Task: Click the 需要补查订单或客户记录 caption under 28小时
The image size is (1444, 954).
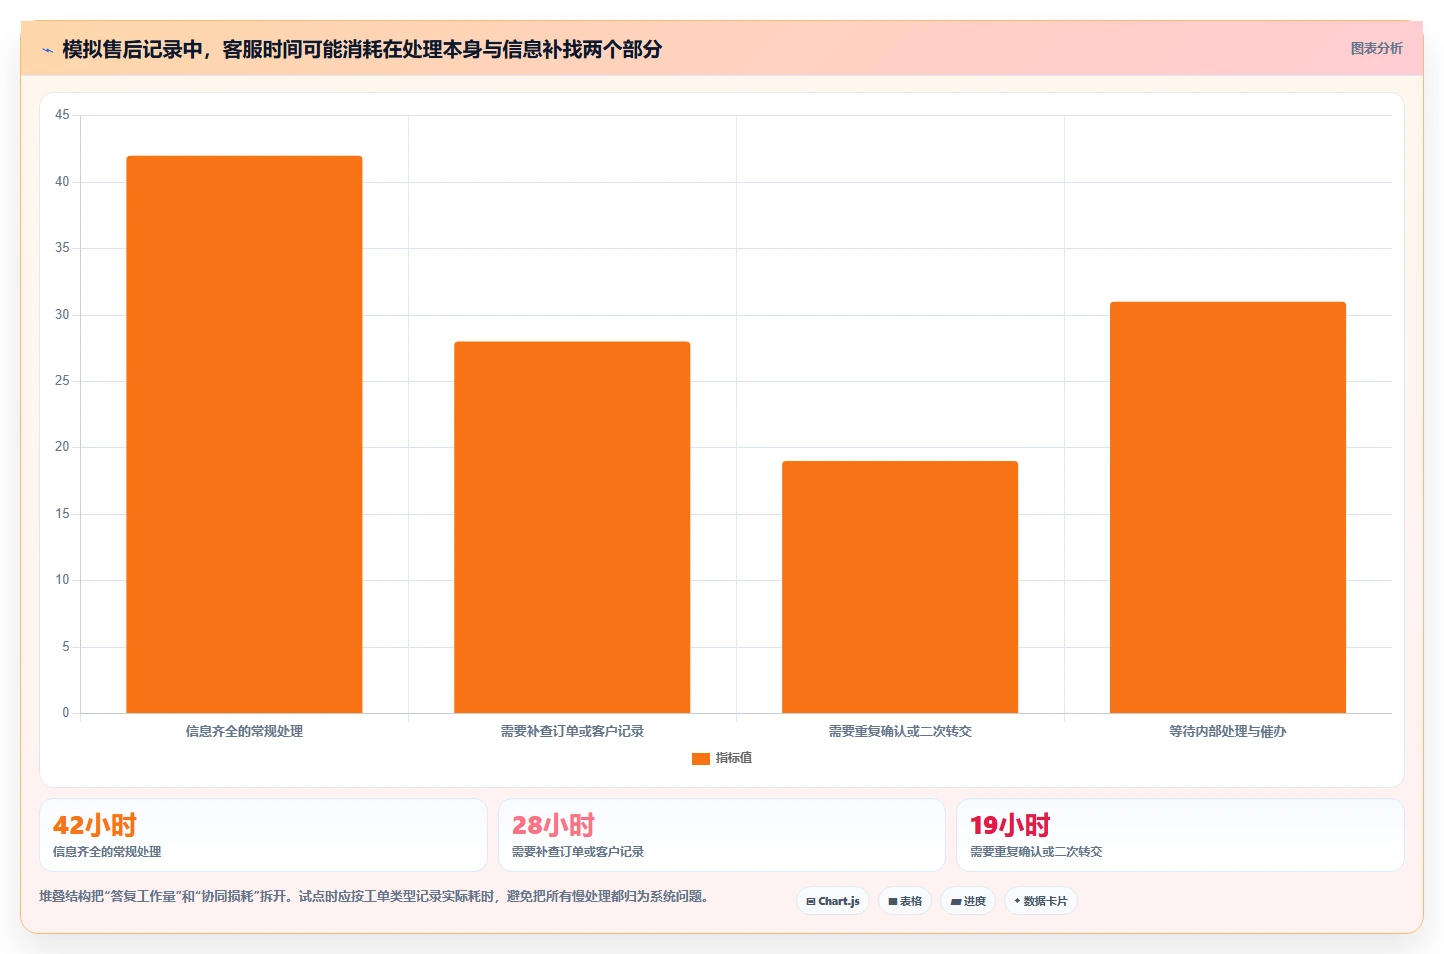Action: pyautogui.click(x=578, y=852)
